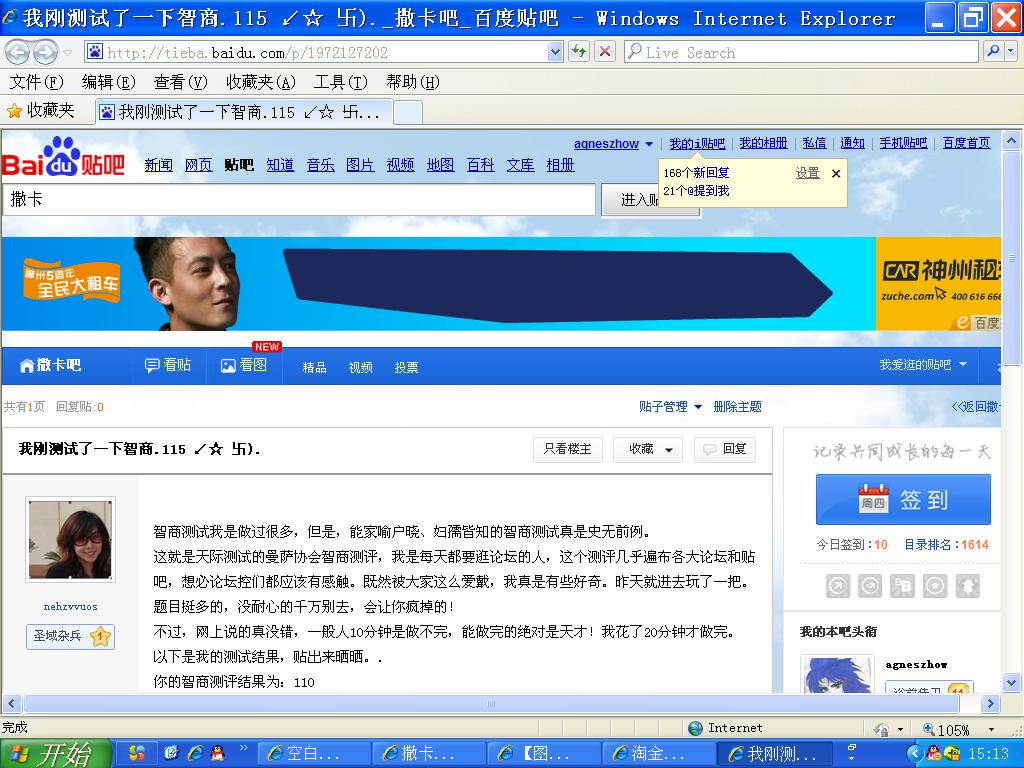This screenshot has width=1024, height=768.
Task: Open the zoom level 105% dropdown arrow
Action: click(991, 729)
